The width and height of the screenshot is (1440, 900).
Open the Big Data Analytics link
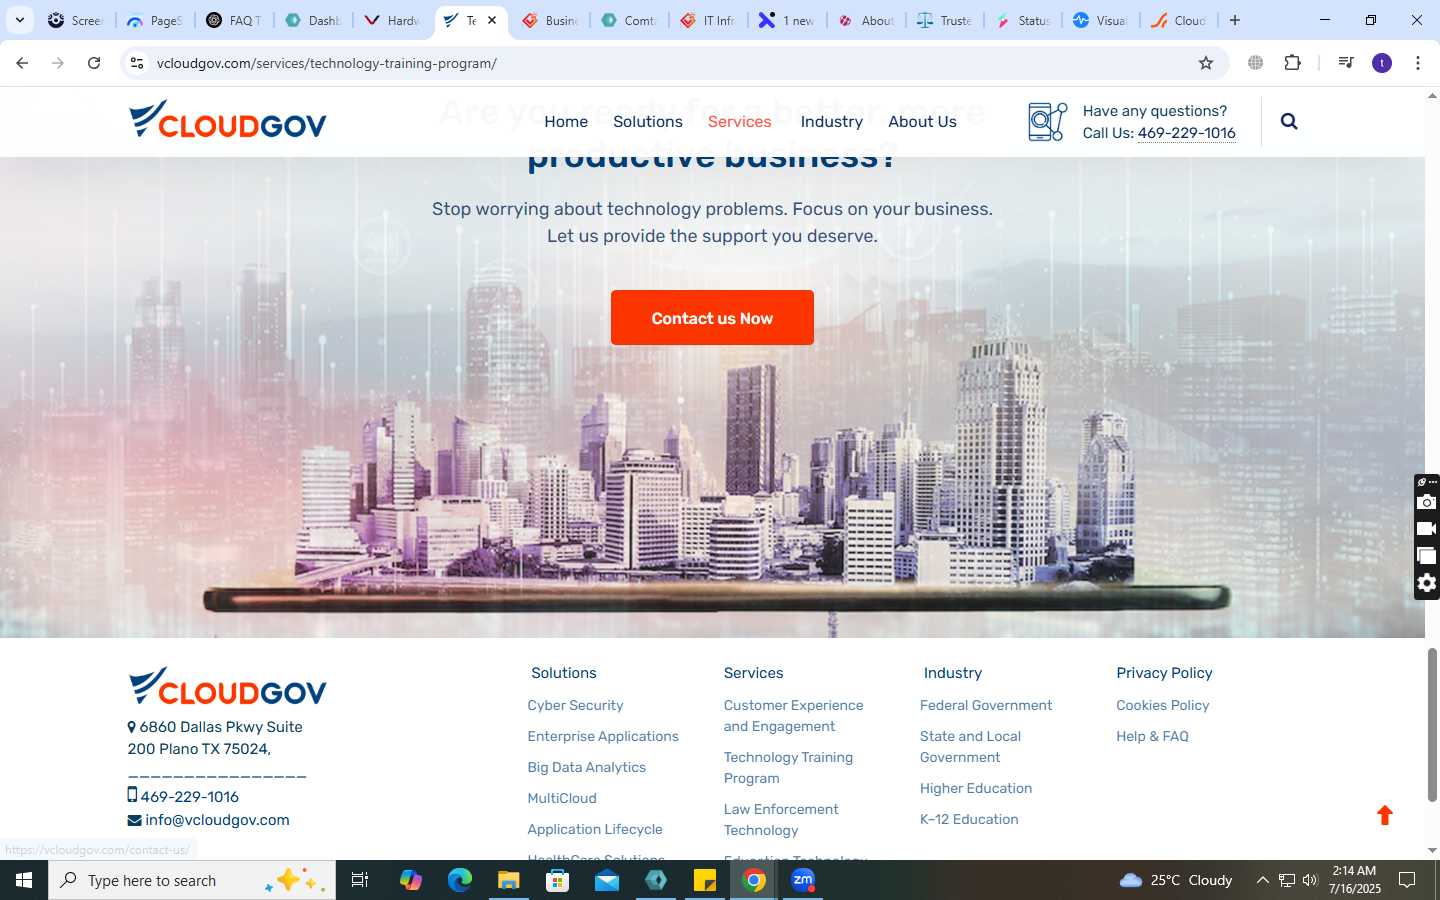586,767
